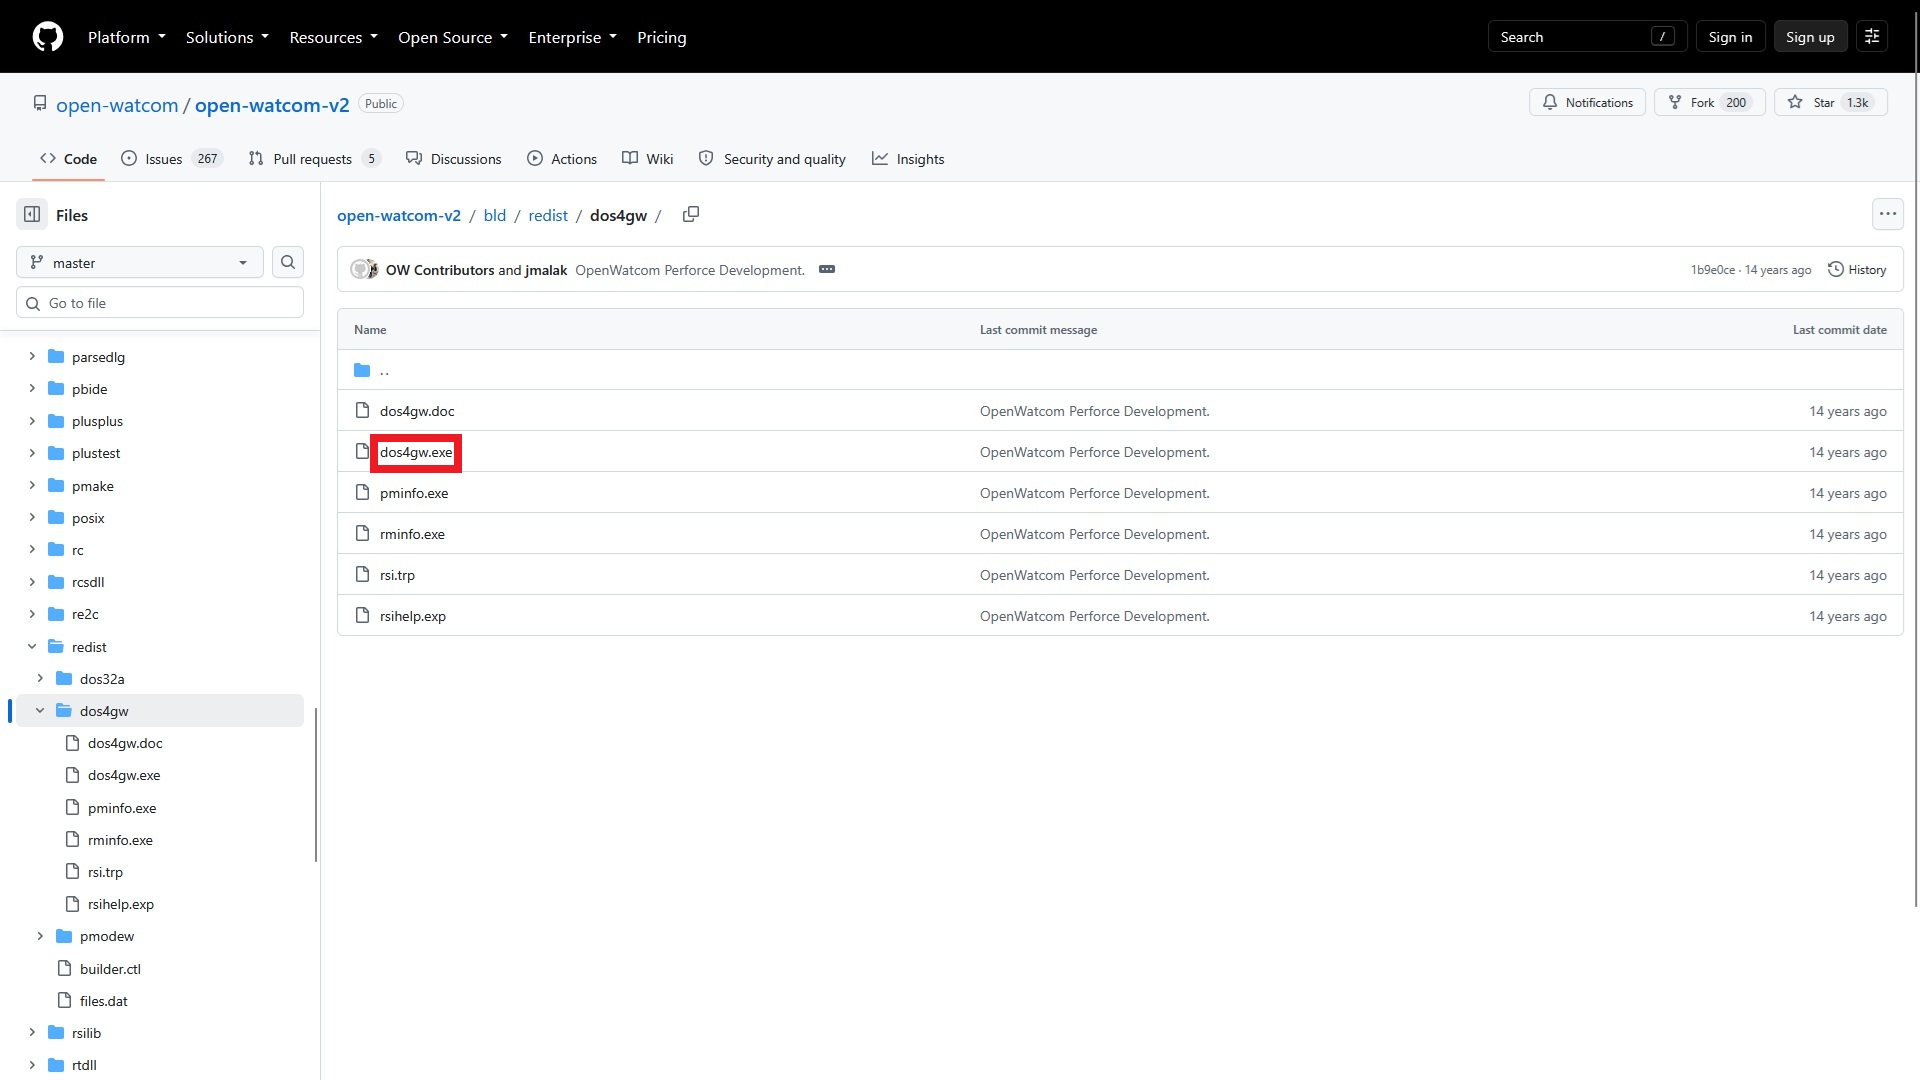Expand the plusplus folder
Screen dimensions: 1920x1080
[32, 421]
